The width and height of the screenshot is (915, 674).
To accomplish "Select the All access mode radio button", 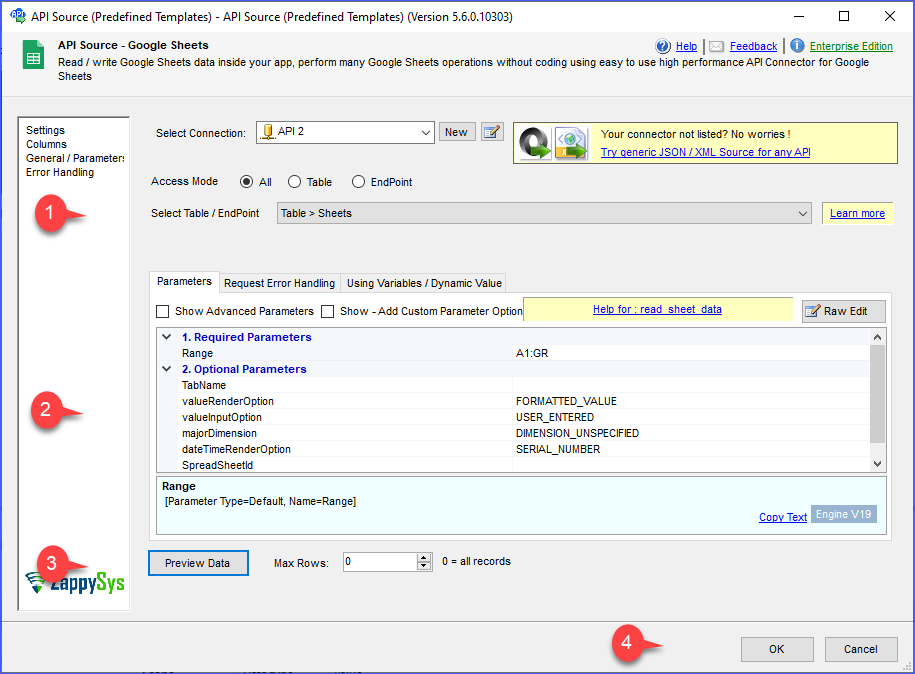I will 246,182.
